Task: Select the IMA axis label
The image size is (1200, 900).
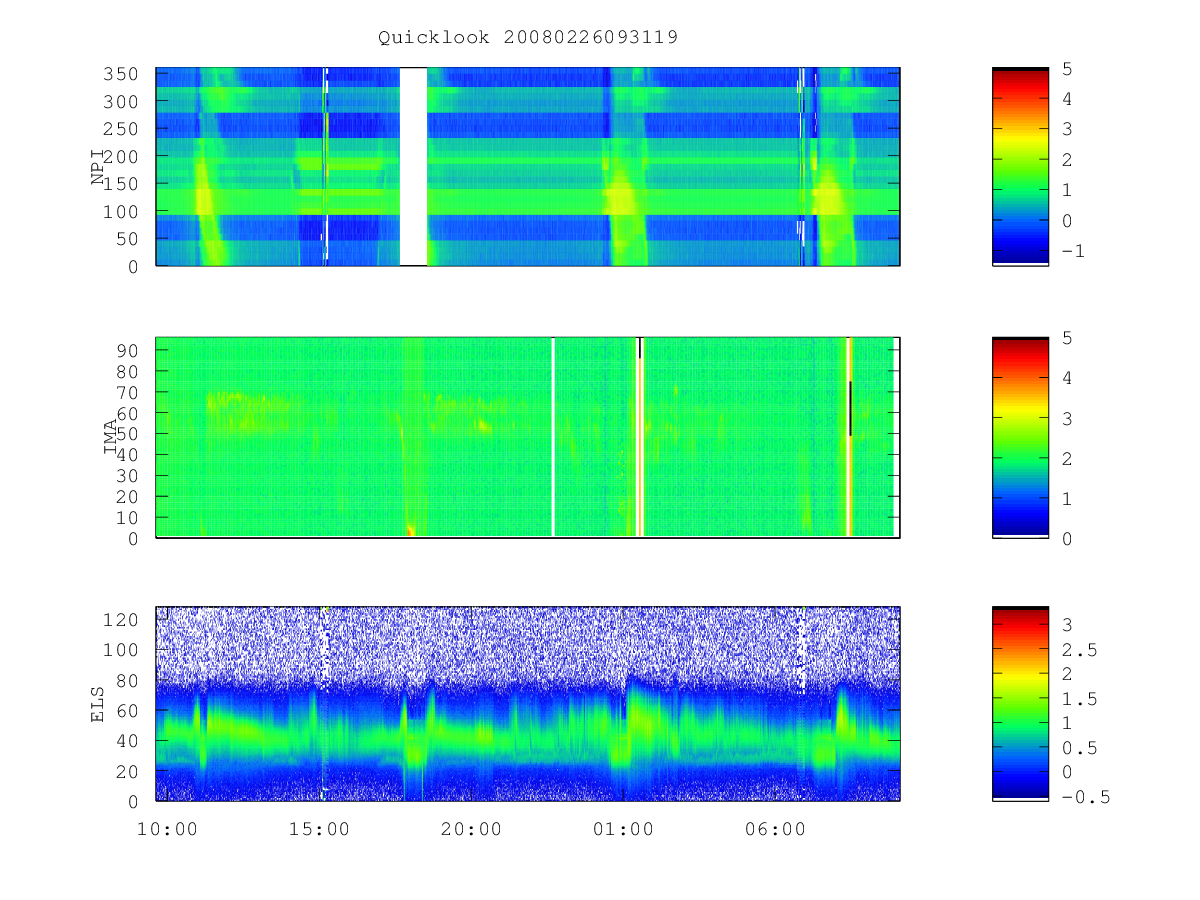Action: coord(110,437)
